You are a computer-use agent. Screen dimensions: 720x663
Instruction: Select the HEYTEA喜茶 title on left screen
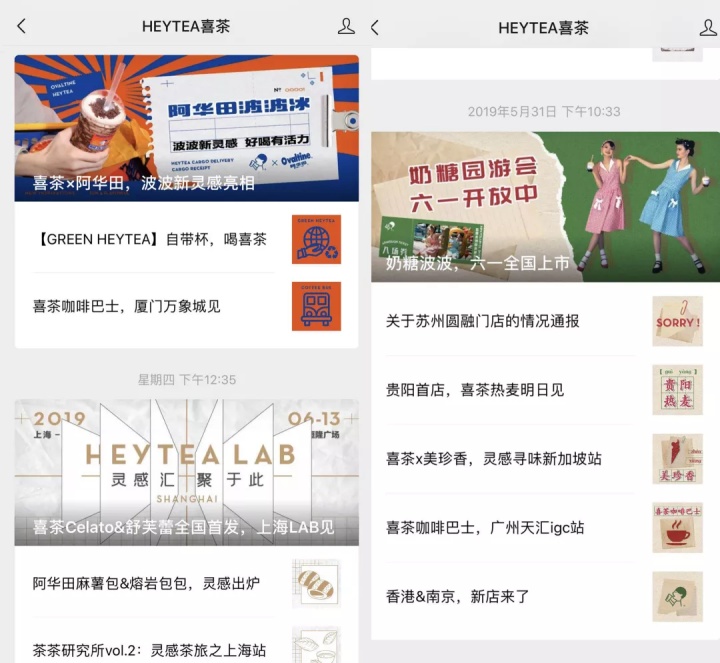186,26
